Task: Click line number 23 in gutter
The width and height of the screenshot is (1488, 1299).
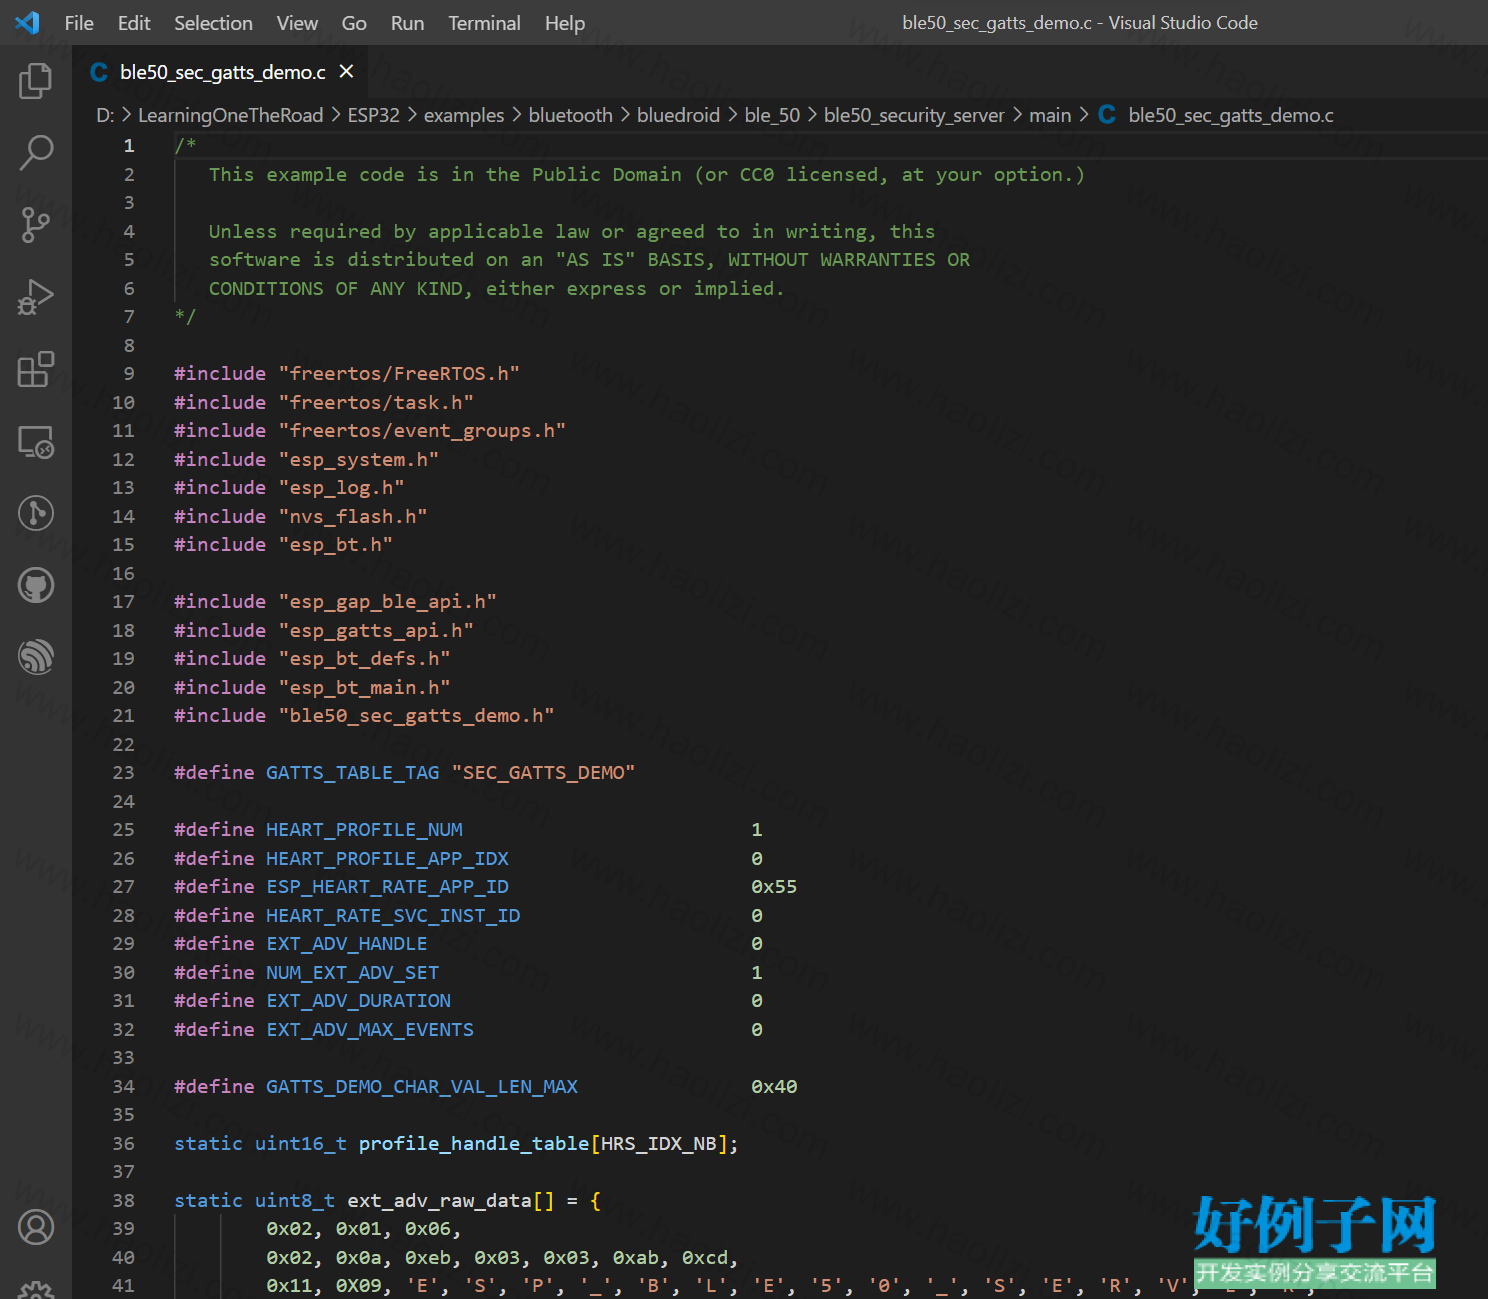Action: tap(123, 773)
